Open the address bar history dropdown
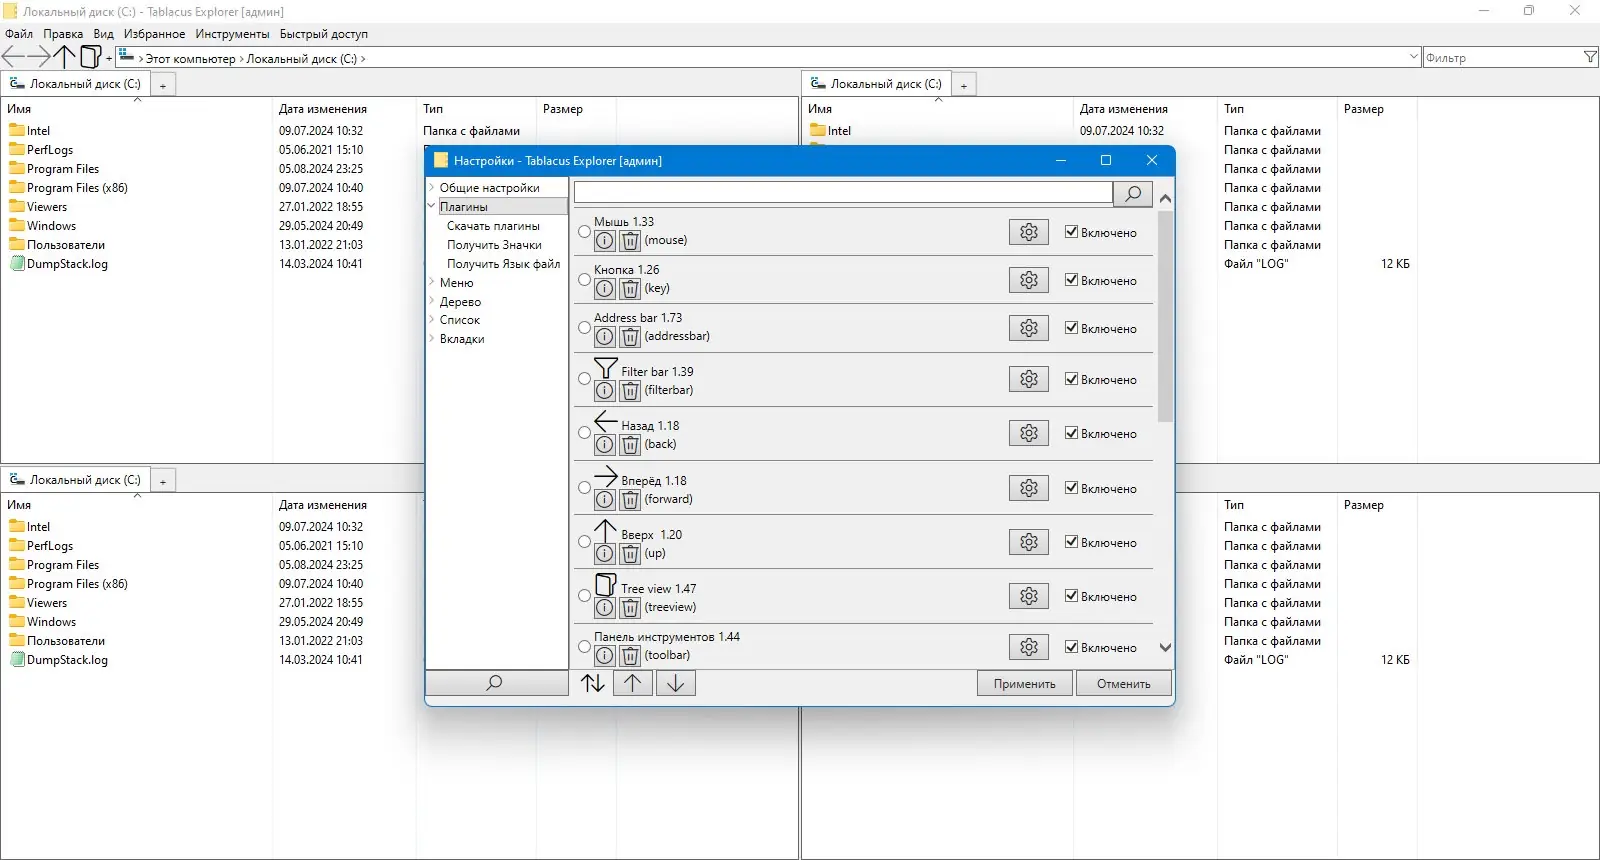Viewport: 1600px width, 860px height. [1414, 57]
